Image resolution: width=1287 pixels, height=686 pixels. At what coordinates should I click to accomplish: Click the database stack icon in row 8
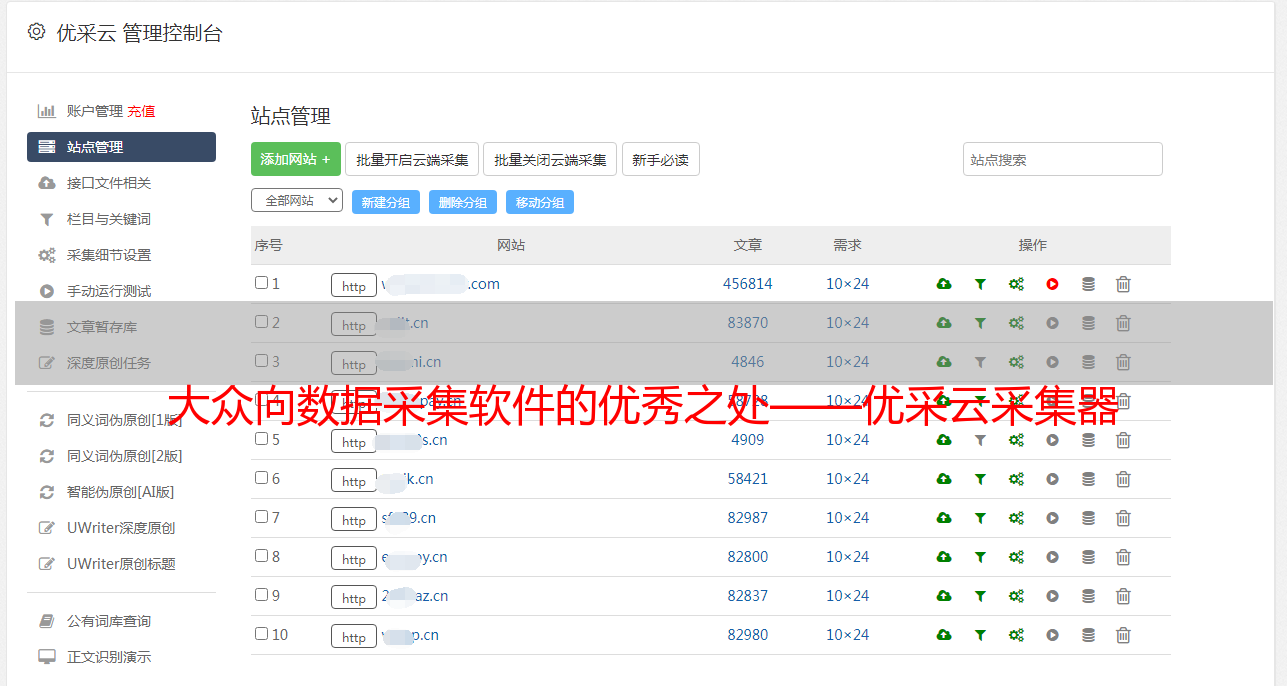pyautogui.click(x=1088, y=557)
